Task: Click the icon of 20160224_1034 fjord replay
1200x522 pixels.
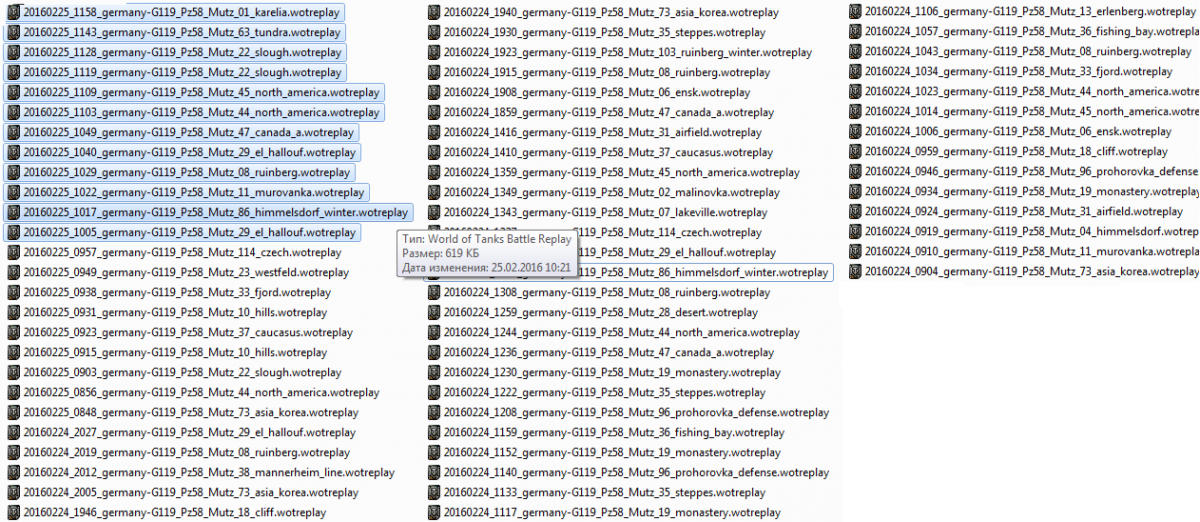Action: (x=855, y=72)
